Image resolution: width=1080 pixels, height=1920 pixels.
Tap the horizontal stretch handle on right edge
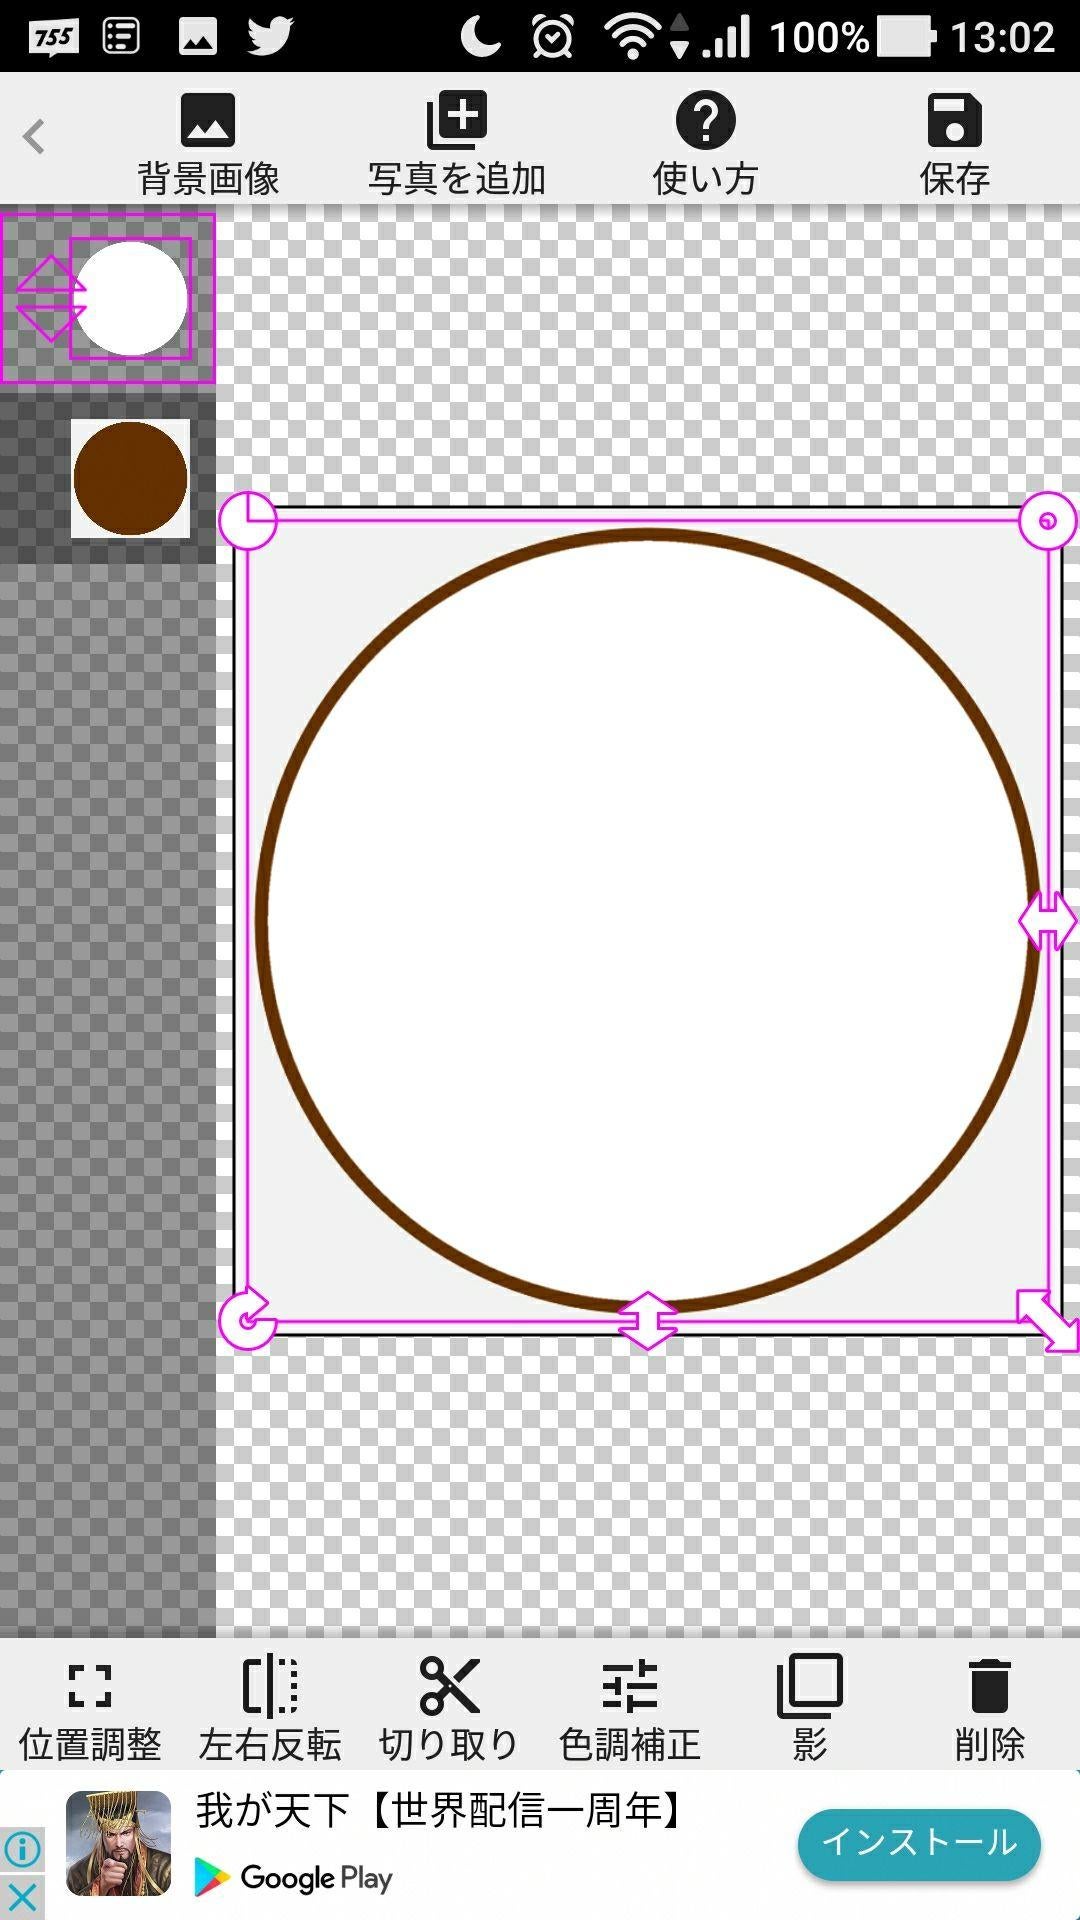(x=1047, y=920)
